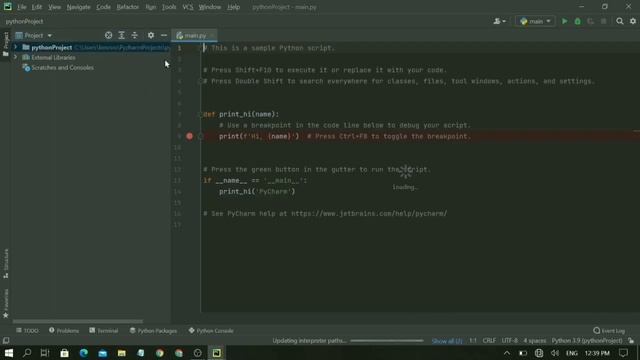Viewport: 640px width, 360px height.
Task: Open the Terminal tool window
Action: [104, 331]
